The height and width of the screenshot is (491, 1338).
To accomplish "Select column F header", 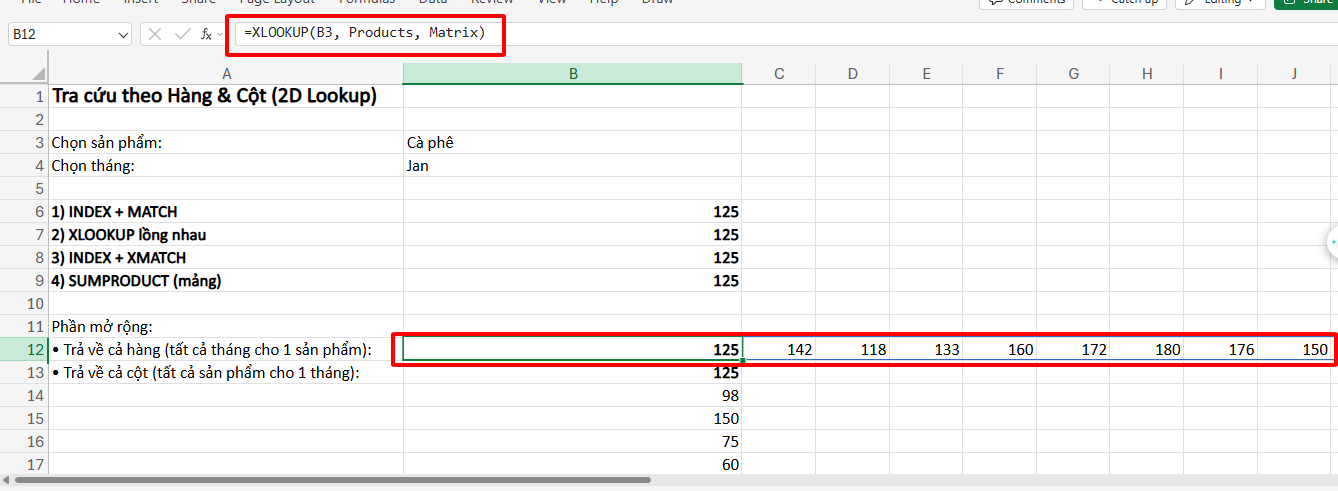I will 1000,74.
